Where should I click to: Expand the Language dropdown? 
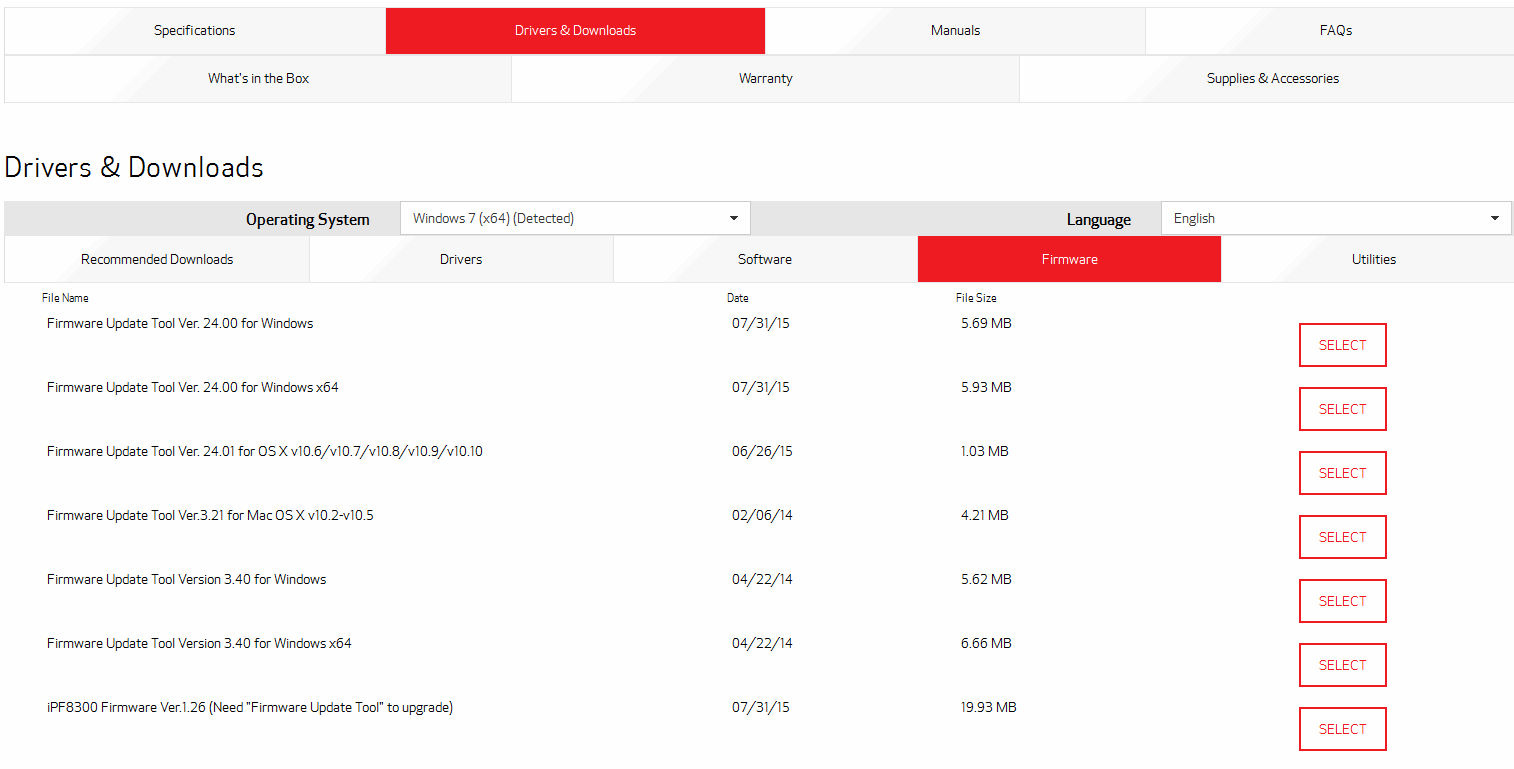tap(1336, 217)
